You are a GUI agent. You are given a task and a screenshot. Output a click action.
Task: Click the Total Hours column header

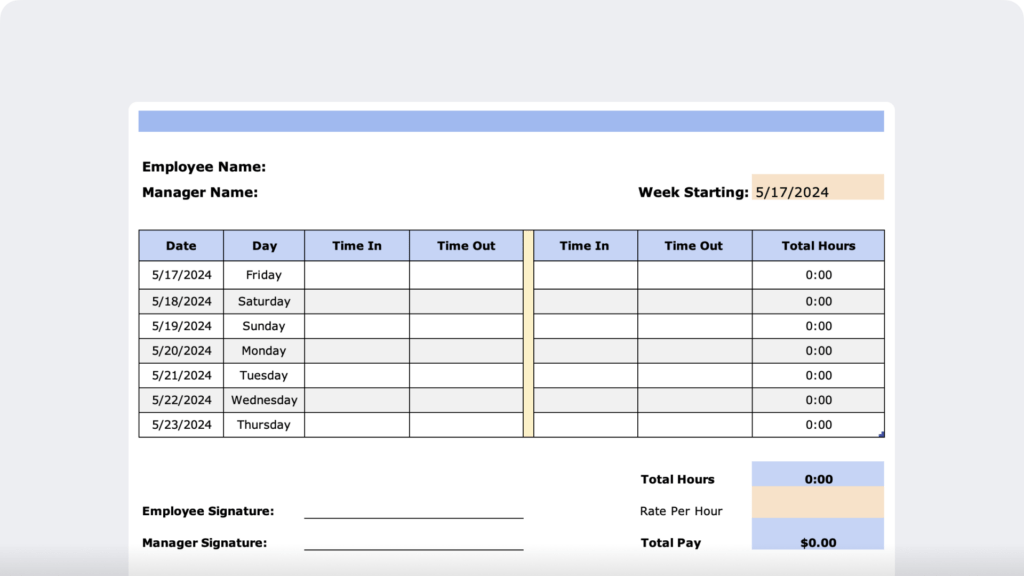818,245
